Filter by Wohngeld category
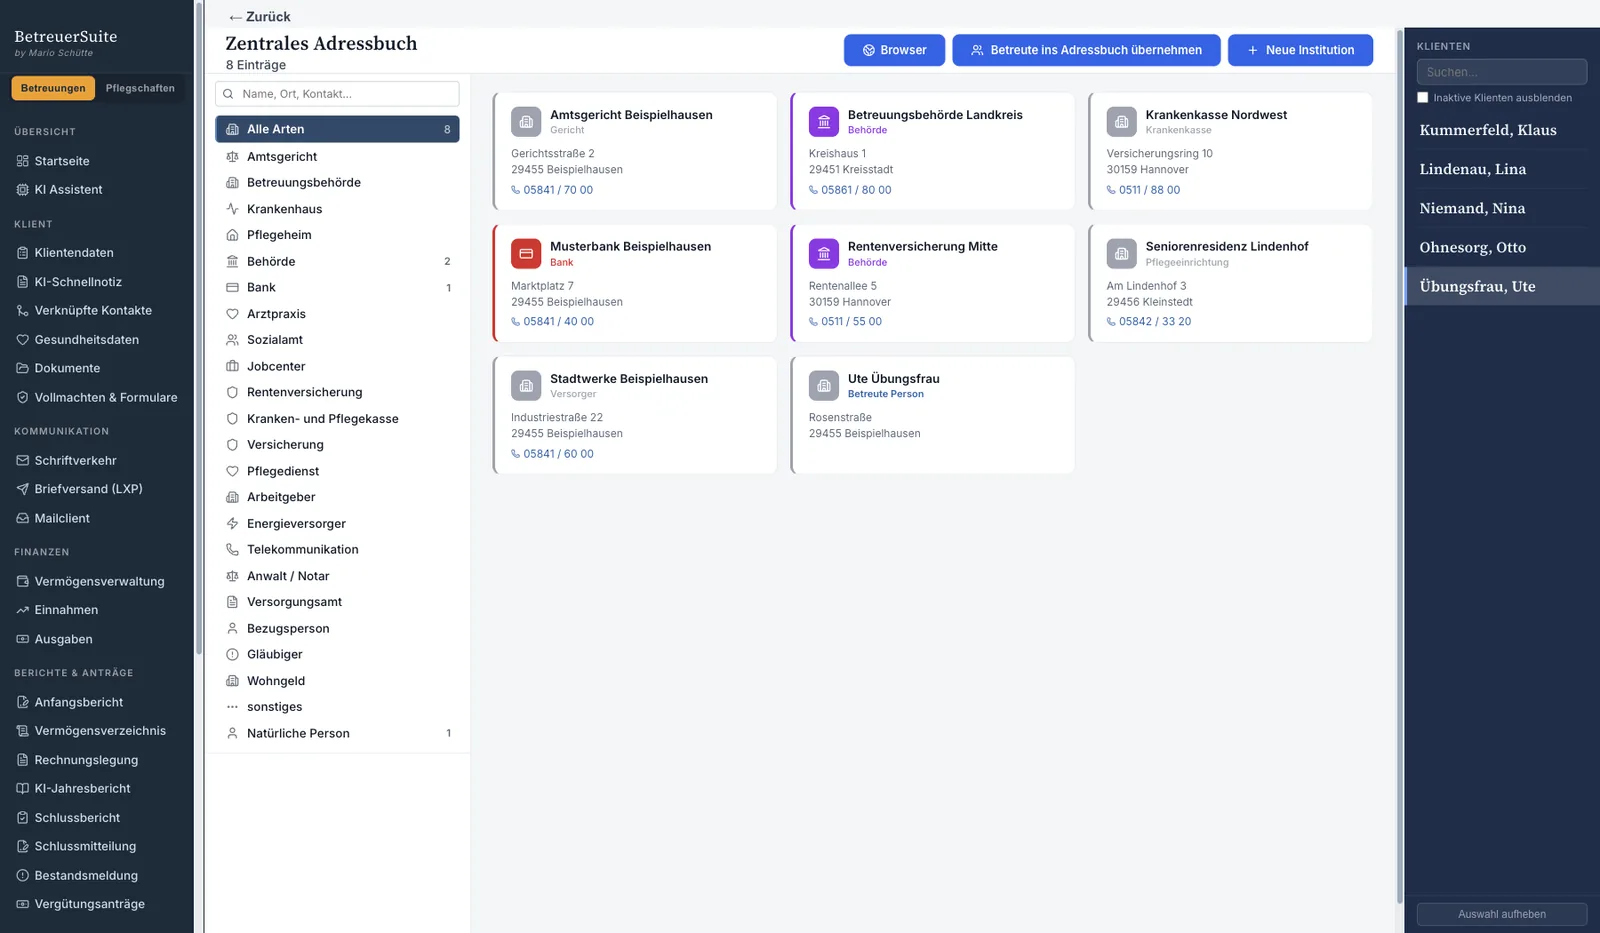Image resolution: width=1600 pixels, height=933 pixels. coord(337,681)
